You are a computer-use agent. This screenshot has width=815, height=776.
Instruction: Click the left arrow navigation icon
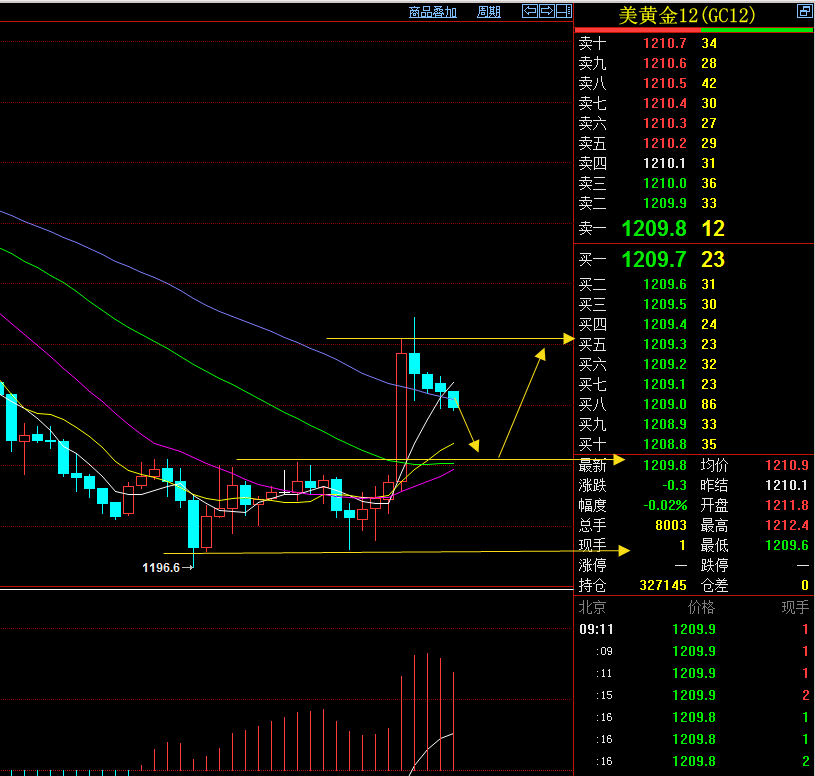(531, 11)
